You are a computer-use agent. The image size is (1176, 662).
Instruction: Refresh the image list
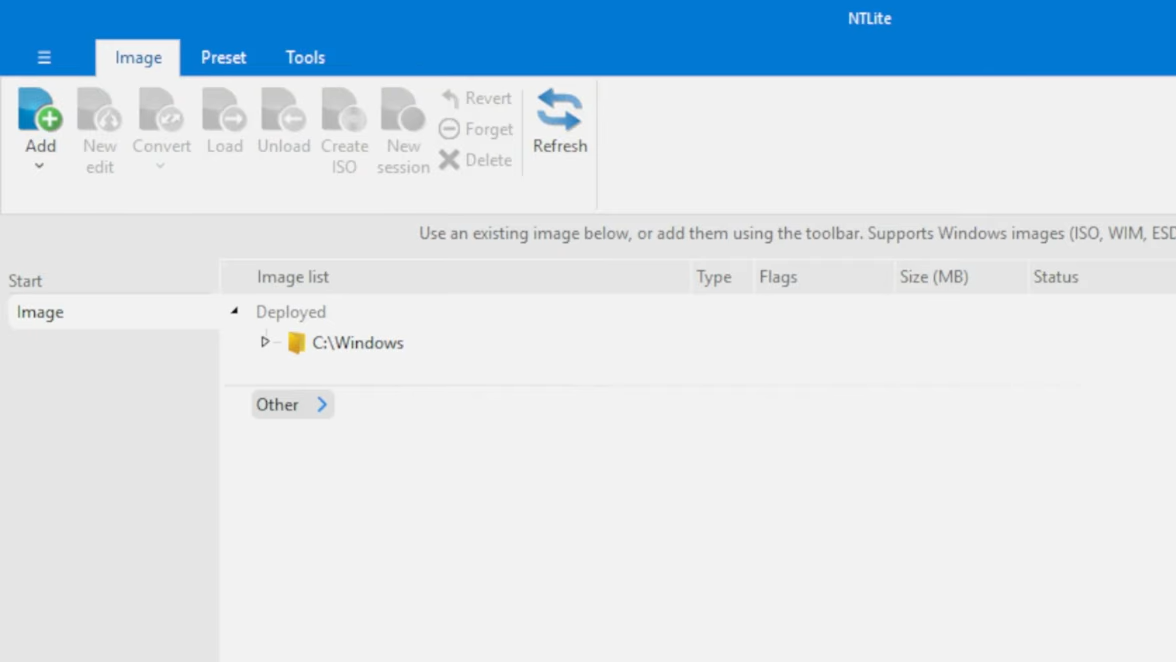tap(560, 121)
